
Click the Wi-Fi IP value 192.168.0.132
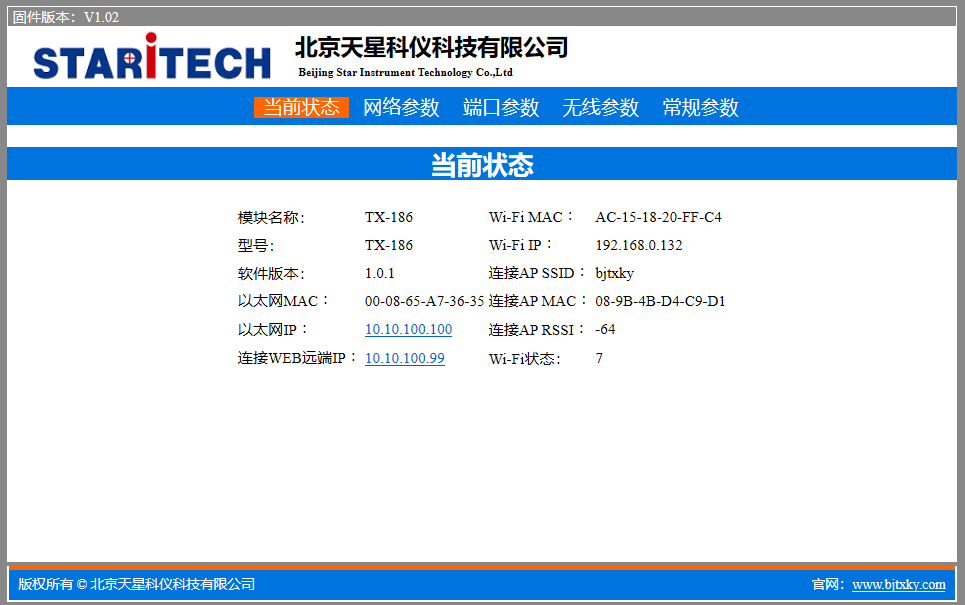pos(638,245)
